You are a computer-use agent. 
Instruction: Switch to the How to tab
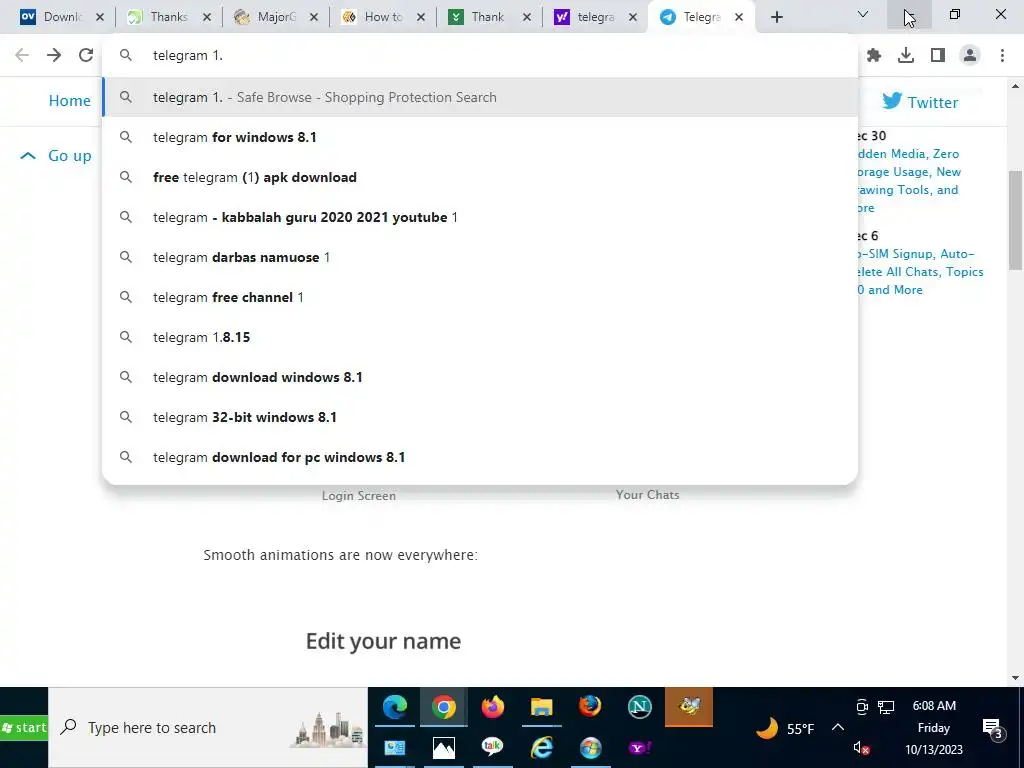coord(383,17)
